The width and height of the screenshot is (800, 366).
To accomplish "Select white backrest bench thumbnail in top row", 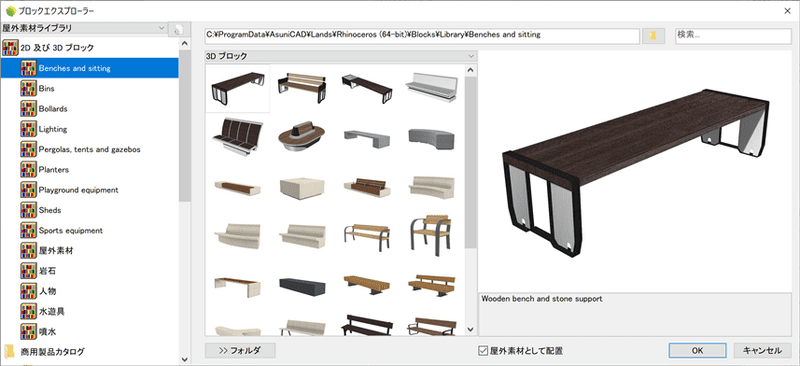I will point(432,87).
